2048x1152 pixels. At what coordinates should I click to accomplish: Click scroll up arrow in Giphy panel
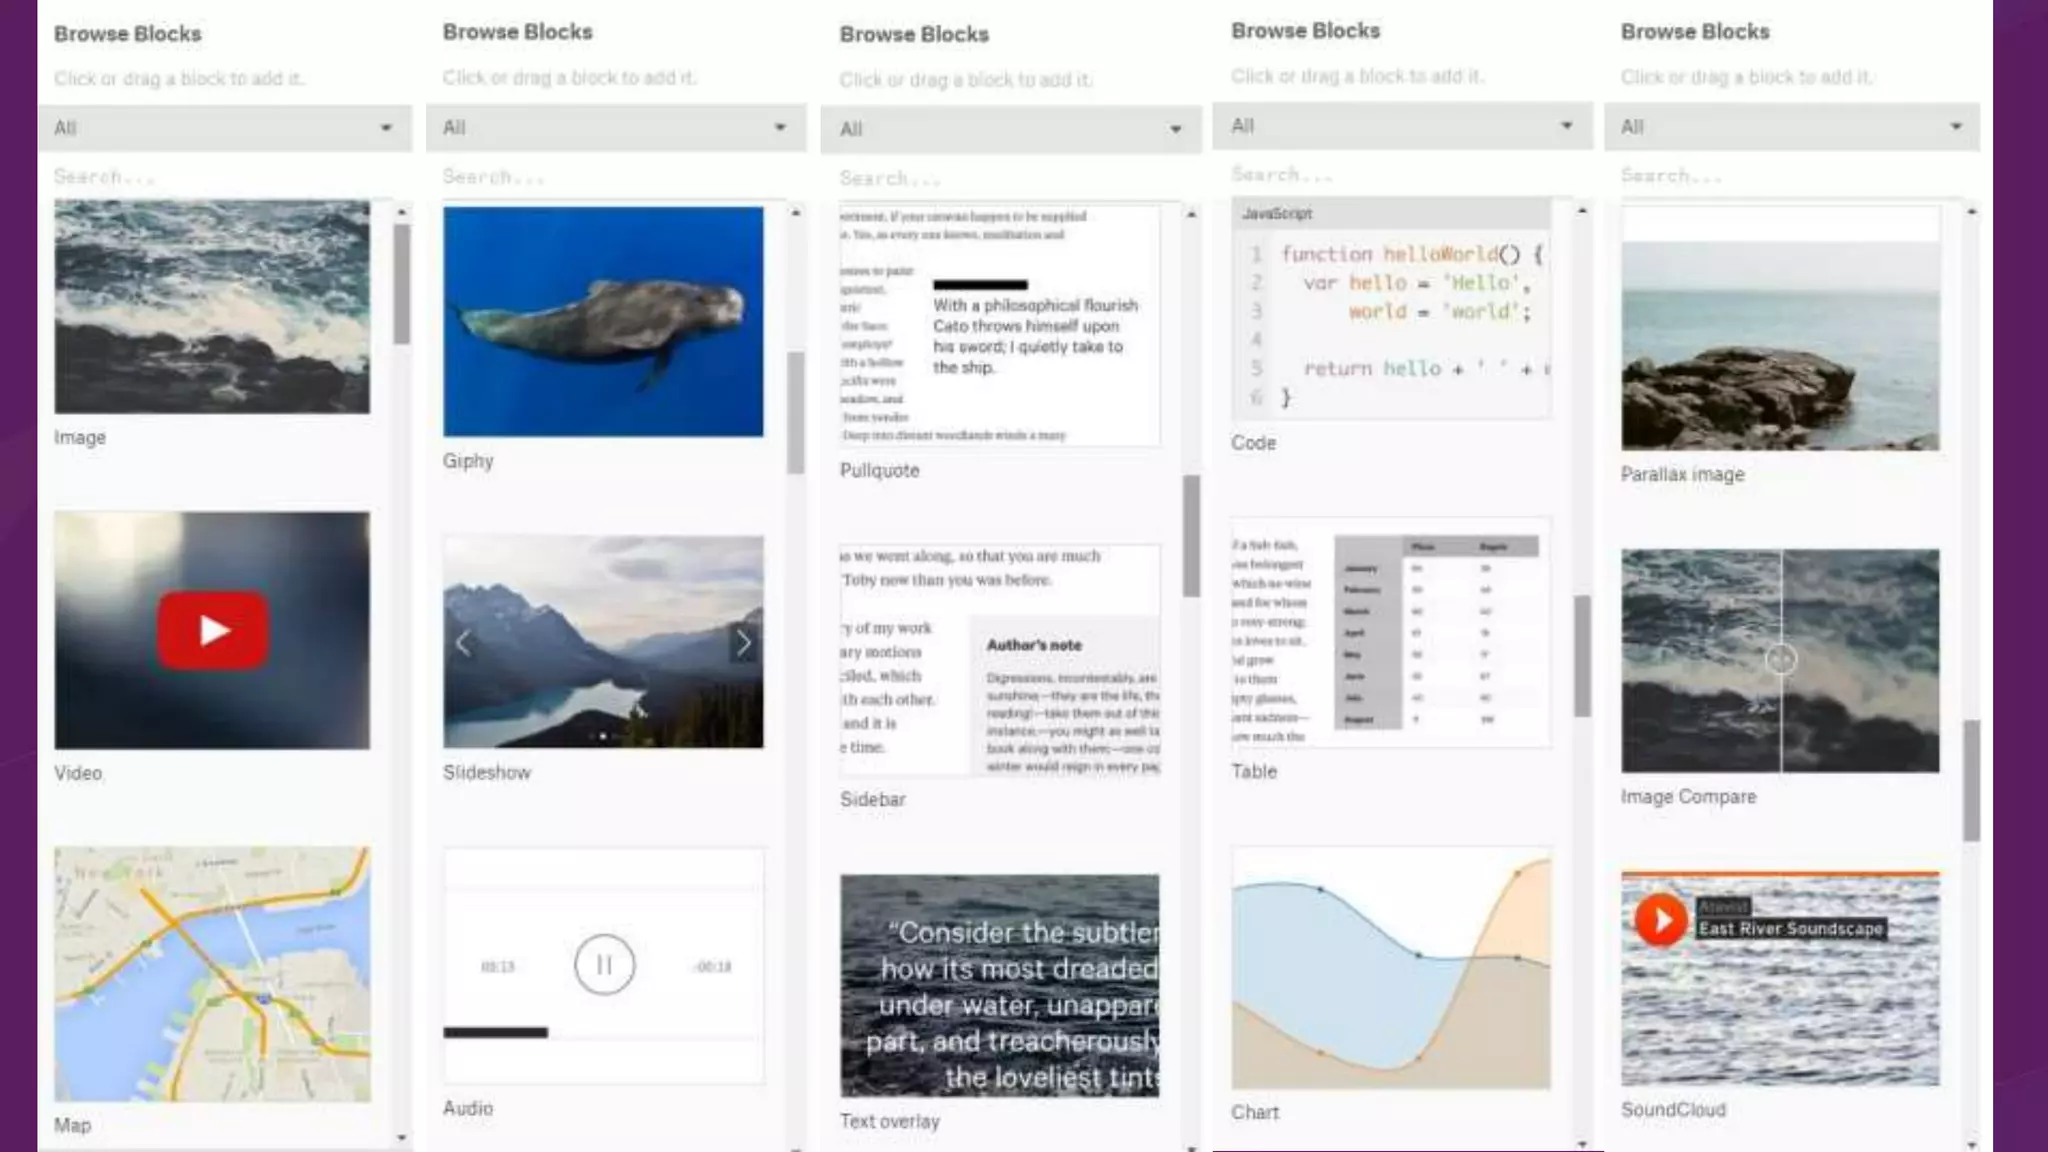(796, 213)
